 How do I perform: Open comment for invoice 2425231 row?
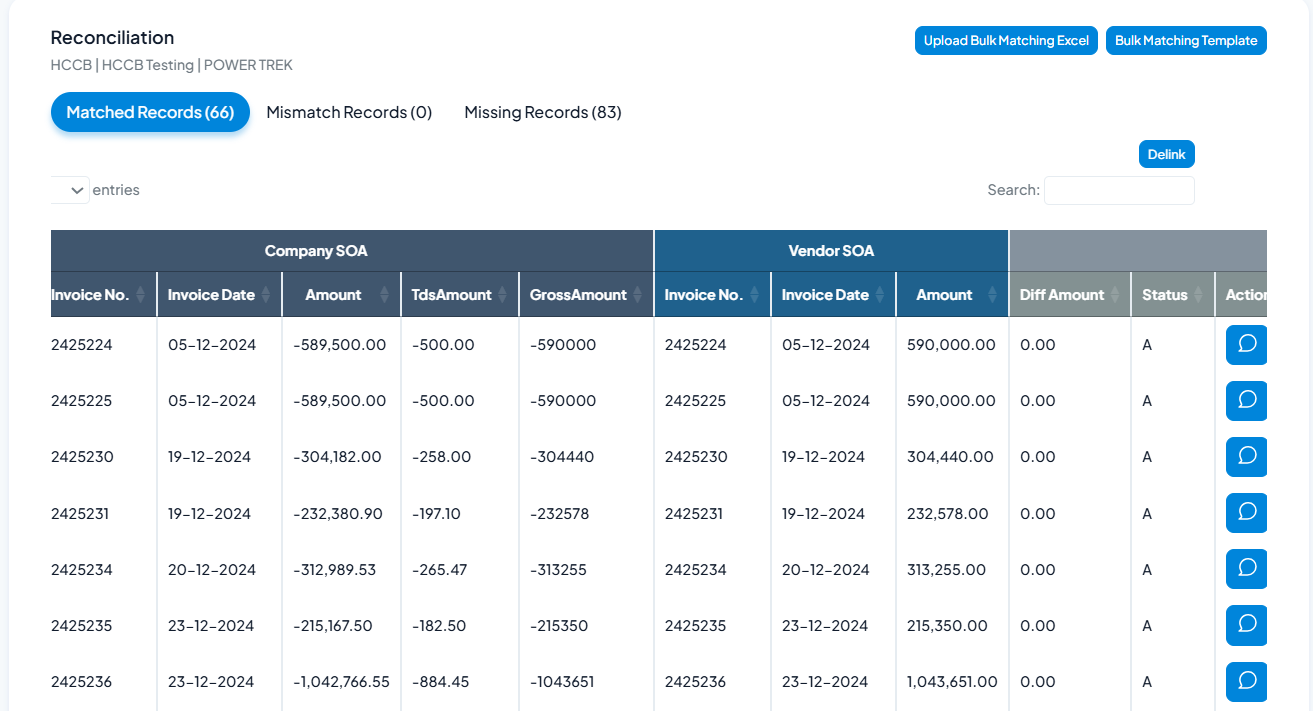pyautogui.click(x=1246, y=513)
